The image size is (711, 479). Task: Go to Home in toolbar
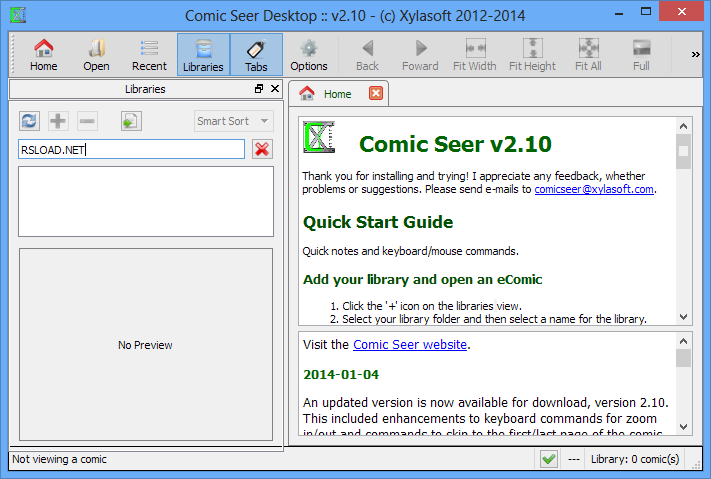point(44,54)
